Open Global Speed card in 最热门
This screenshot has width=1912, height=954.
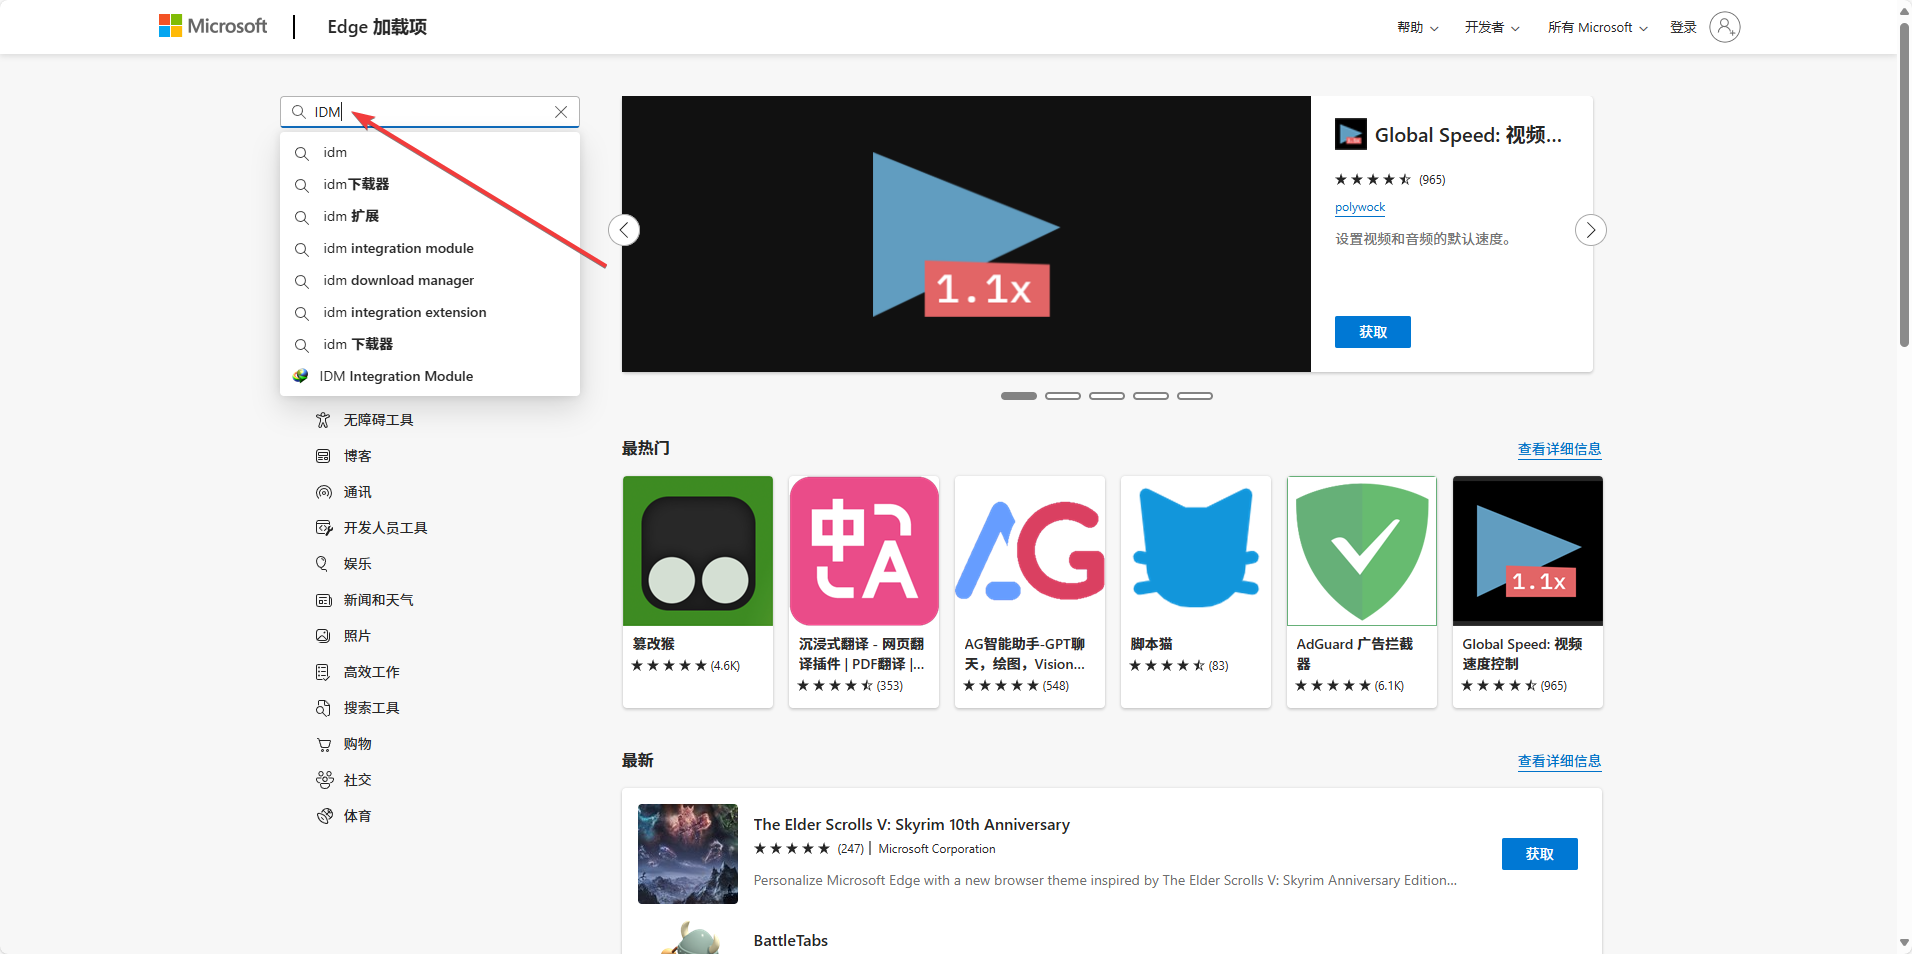click(1528, 592)
